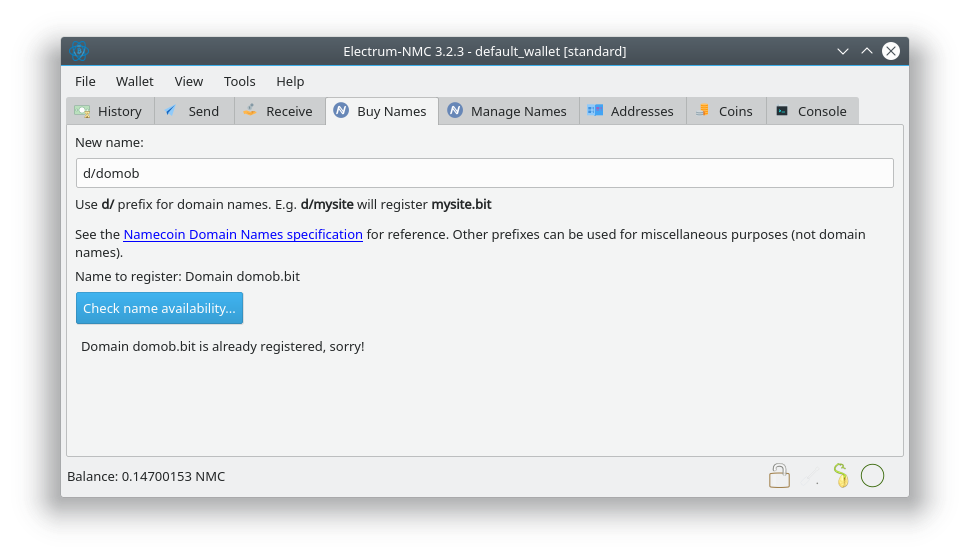970x558 pixels.
Task: Click the green circle network status icon
Action: coord(872,476)
